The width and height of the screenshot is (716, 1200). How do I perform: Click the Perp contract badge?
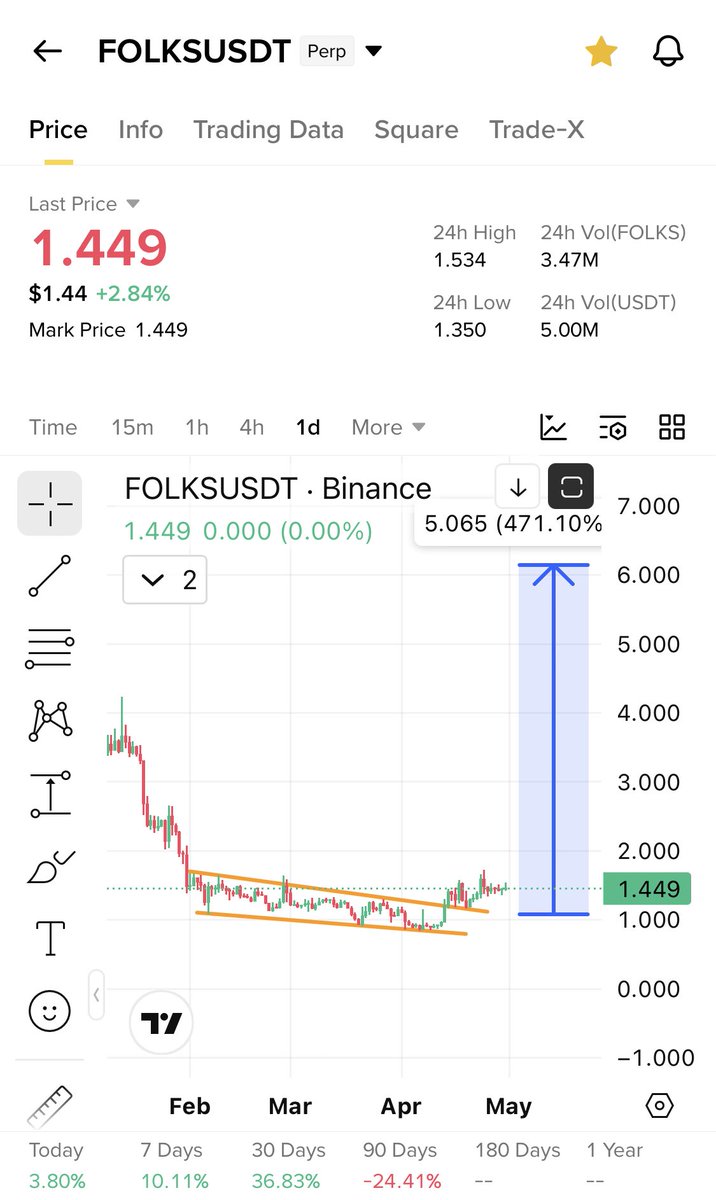[x=327, y=51]
